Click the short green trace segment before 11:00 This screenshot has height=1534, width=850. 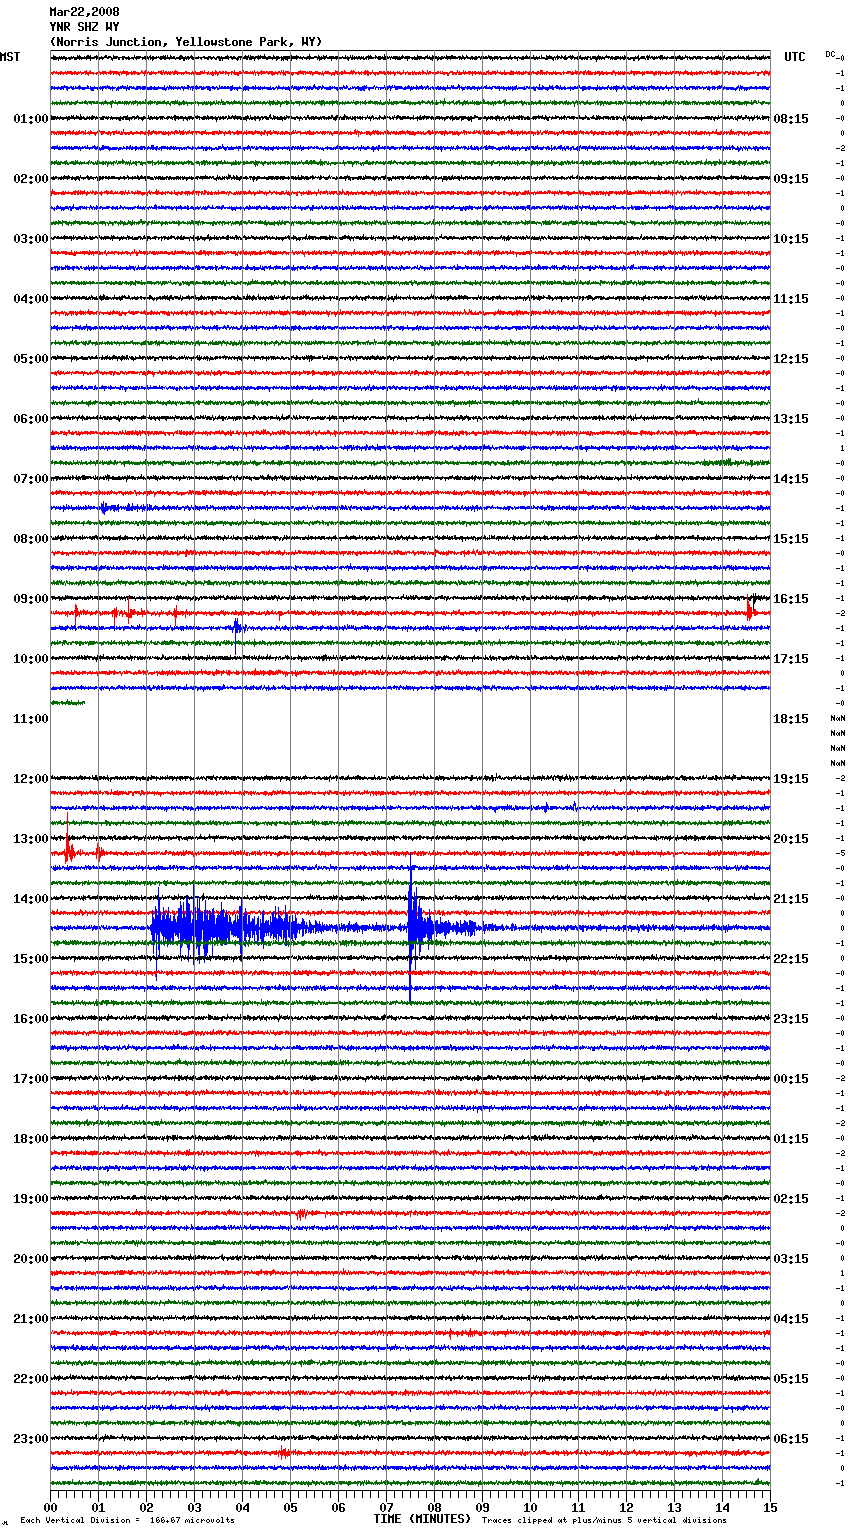68,703
